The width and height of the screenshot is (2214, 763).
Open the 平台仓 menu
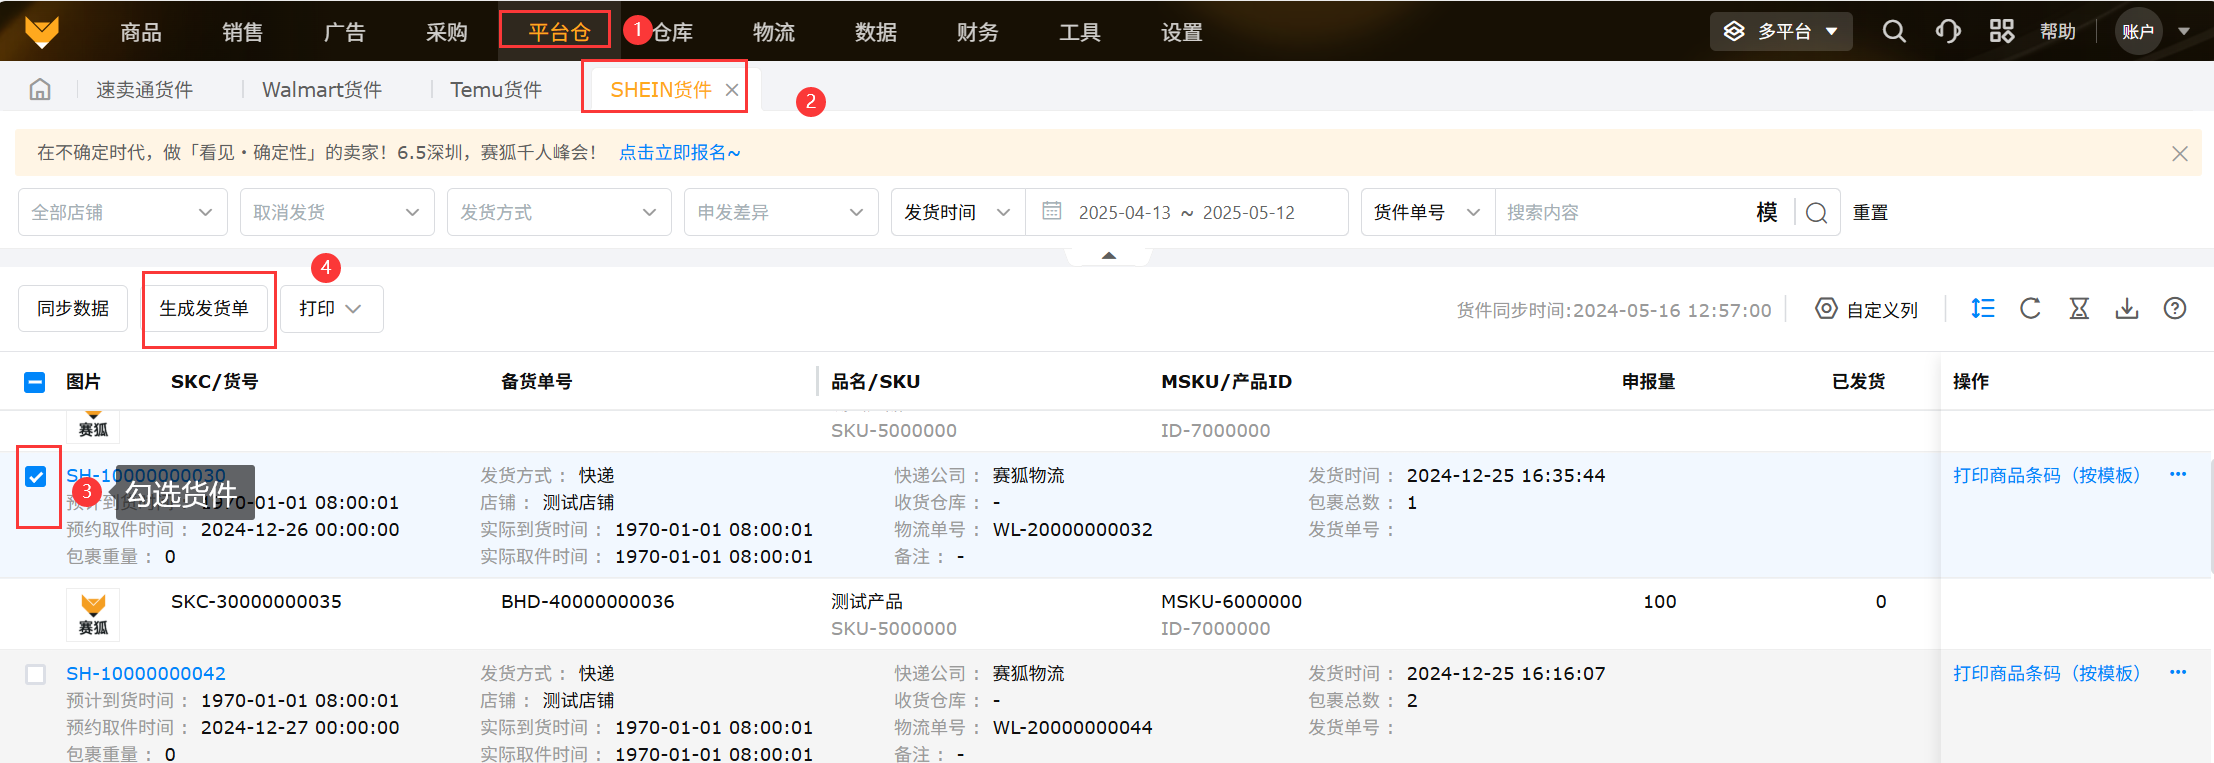[x=558, y=32]
